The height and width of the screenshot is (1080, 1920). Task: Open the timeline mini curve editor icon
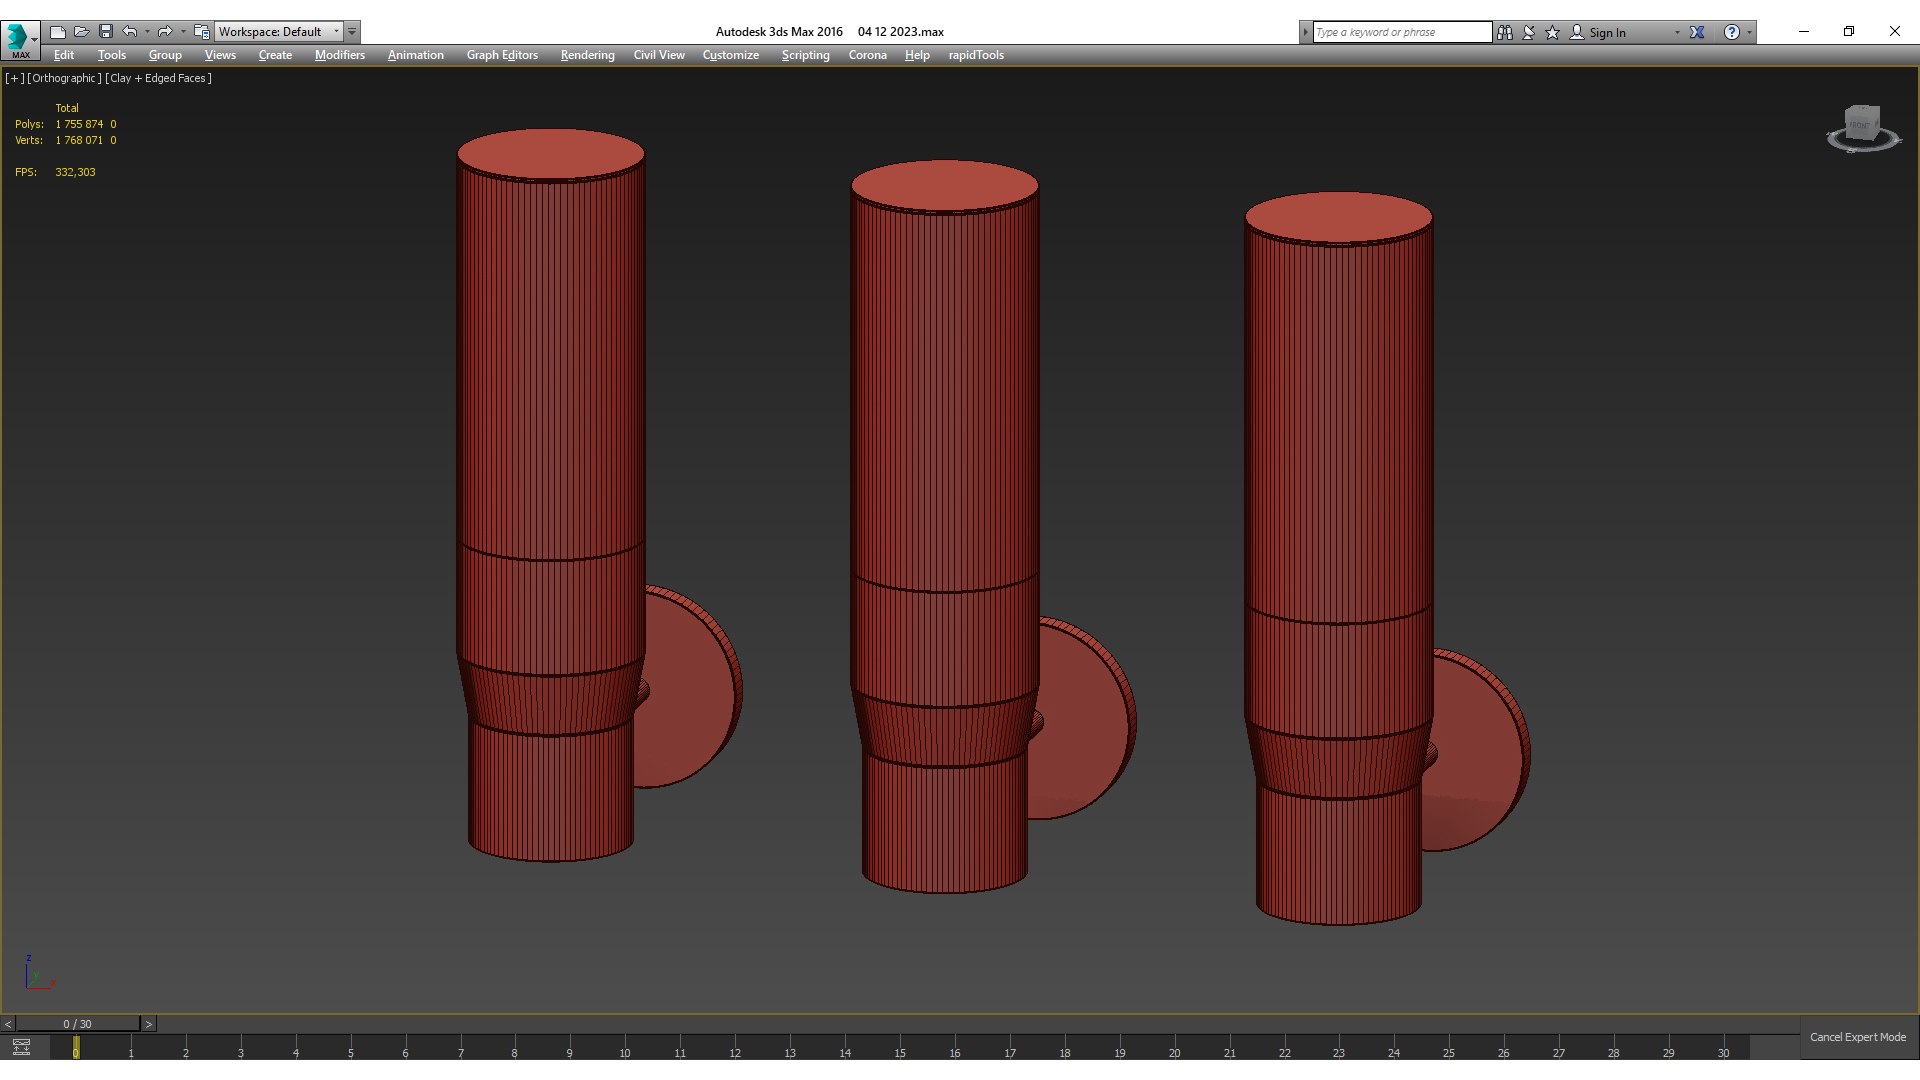coord(21,1047)
